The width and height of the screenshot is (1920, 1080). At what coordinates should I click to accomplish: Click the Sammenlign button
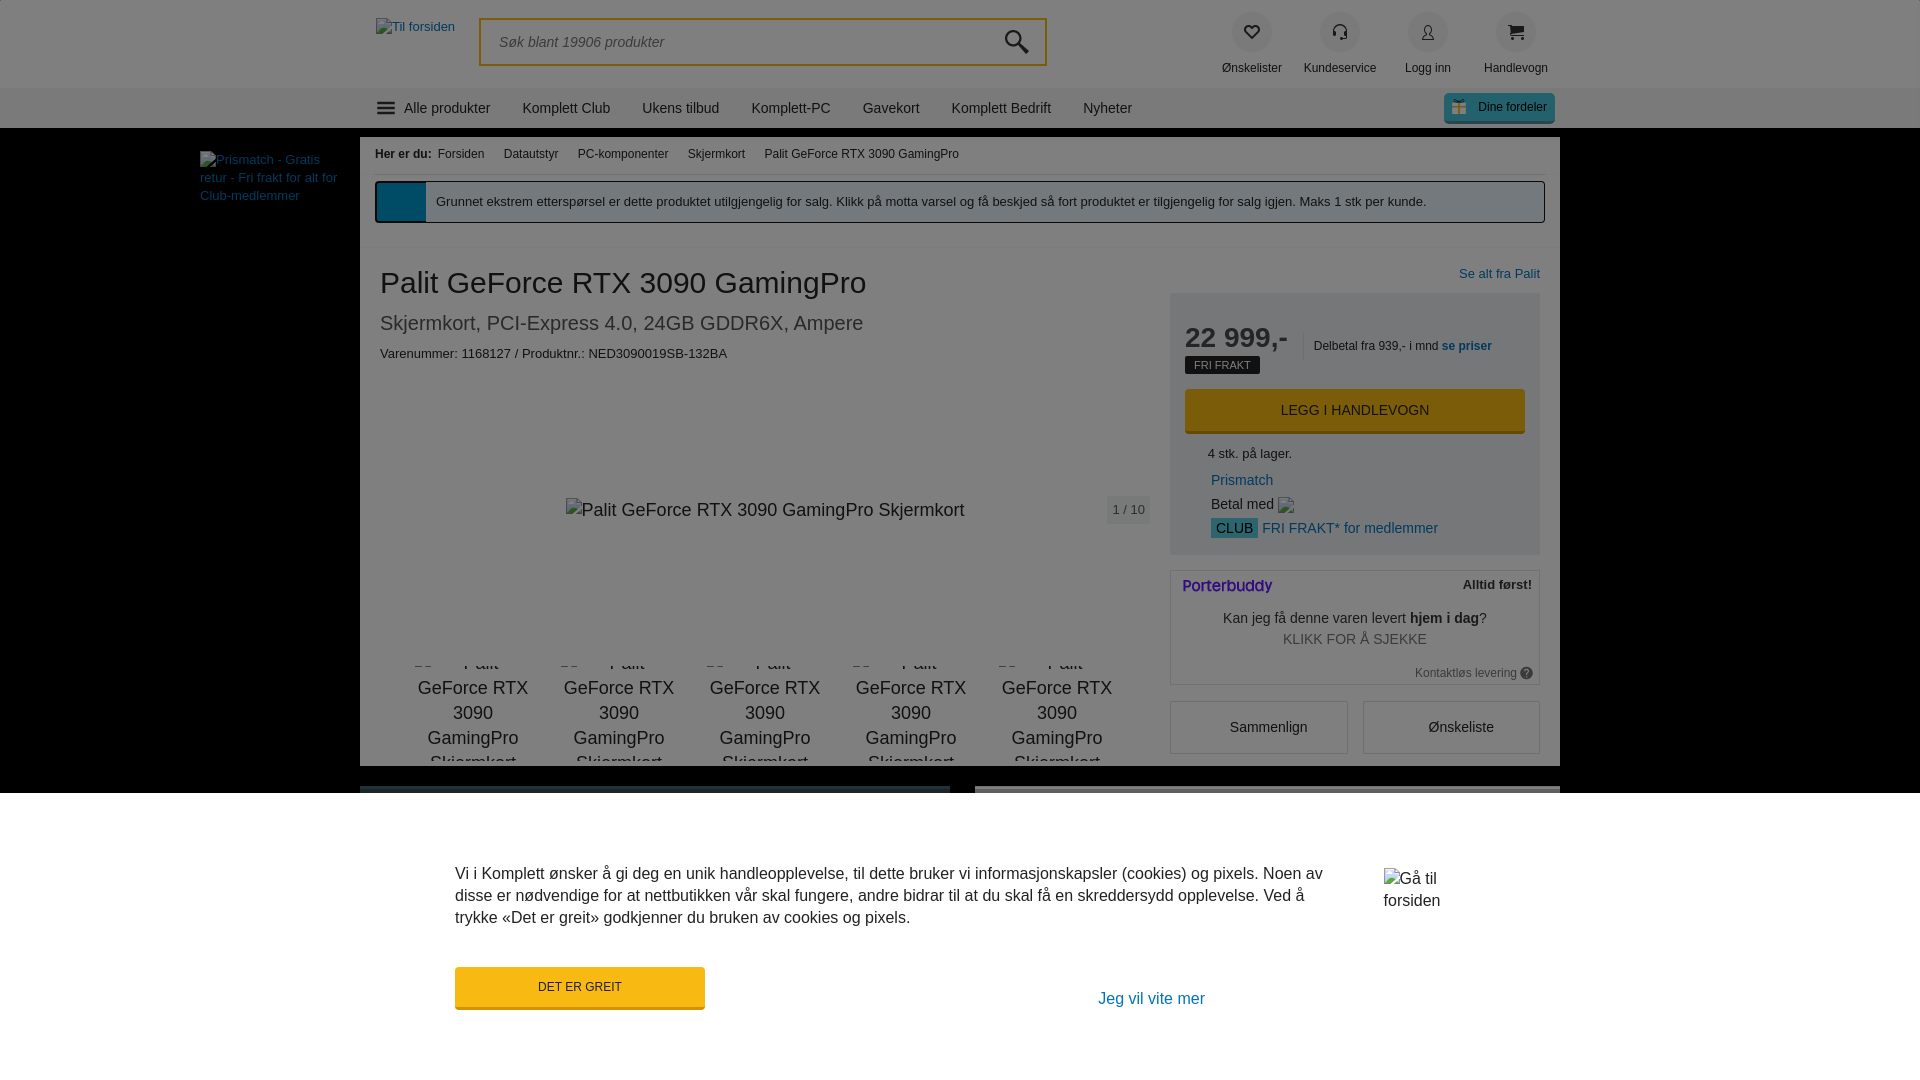pyautogui.click(x=1258, y=727)
